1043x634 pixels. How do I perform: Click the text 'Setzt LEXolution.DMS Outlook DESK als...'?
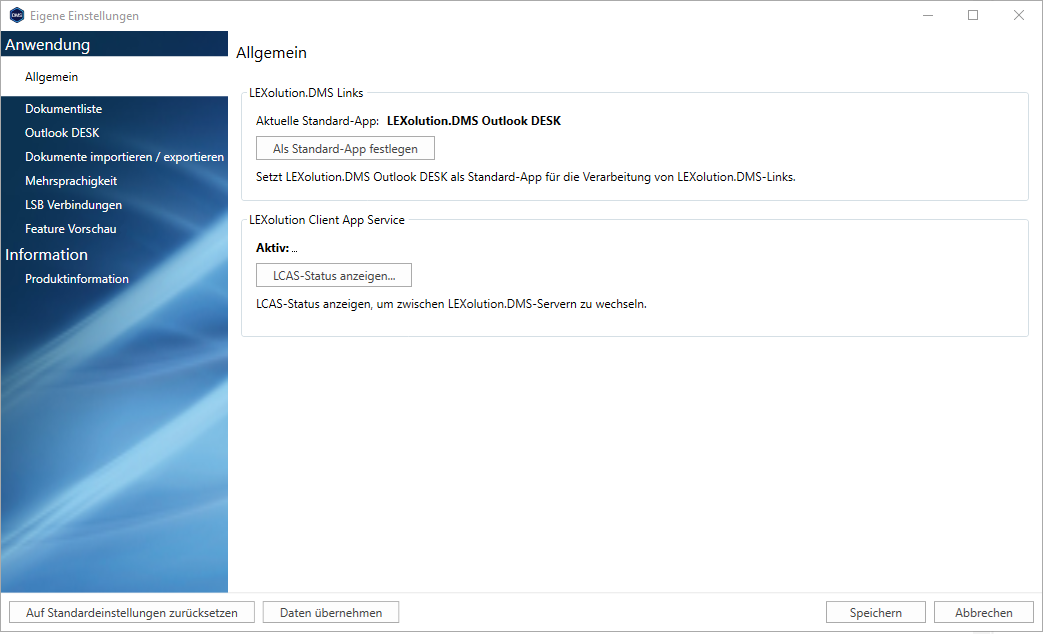(525, 177)
